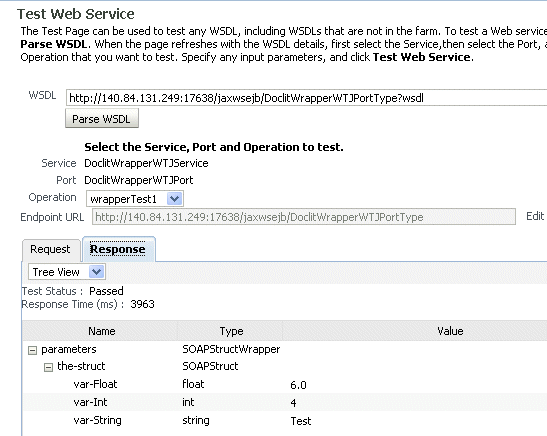Select the var-Int row in tree
The width and height of the screenshot is (547, 436).
[284, 402]
